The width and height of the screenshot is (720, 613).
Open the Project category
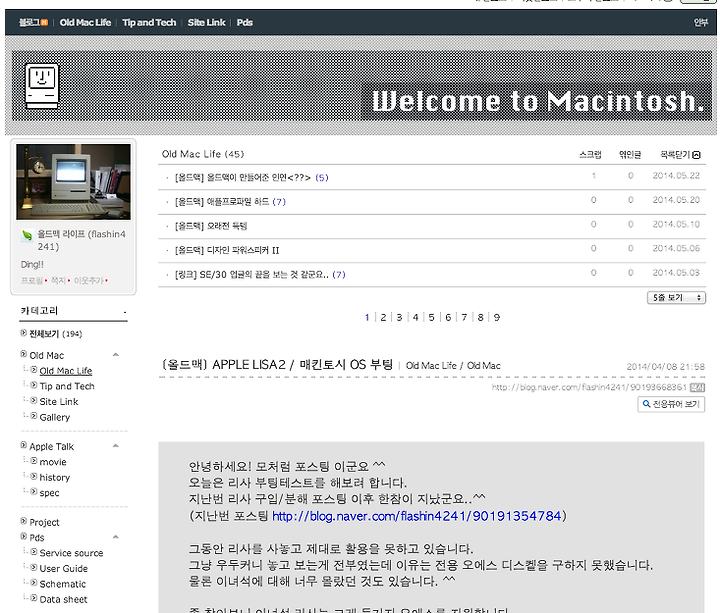(45, 523)
